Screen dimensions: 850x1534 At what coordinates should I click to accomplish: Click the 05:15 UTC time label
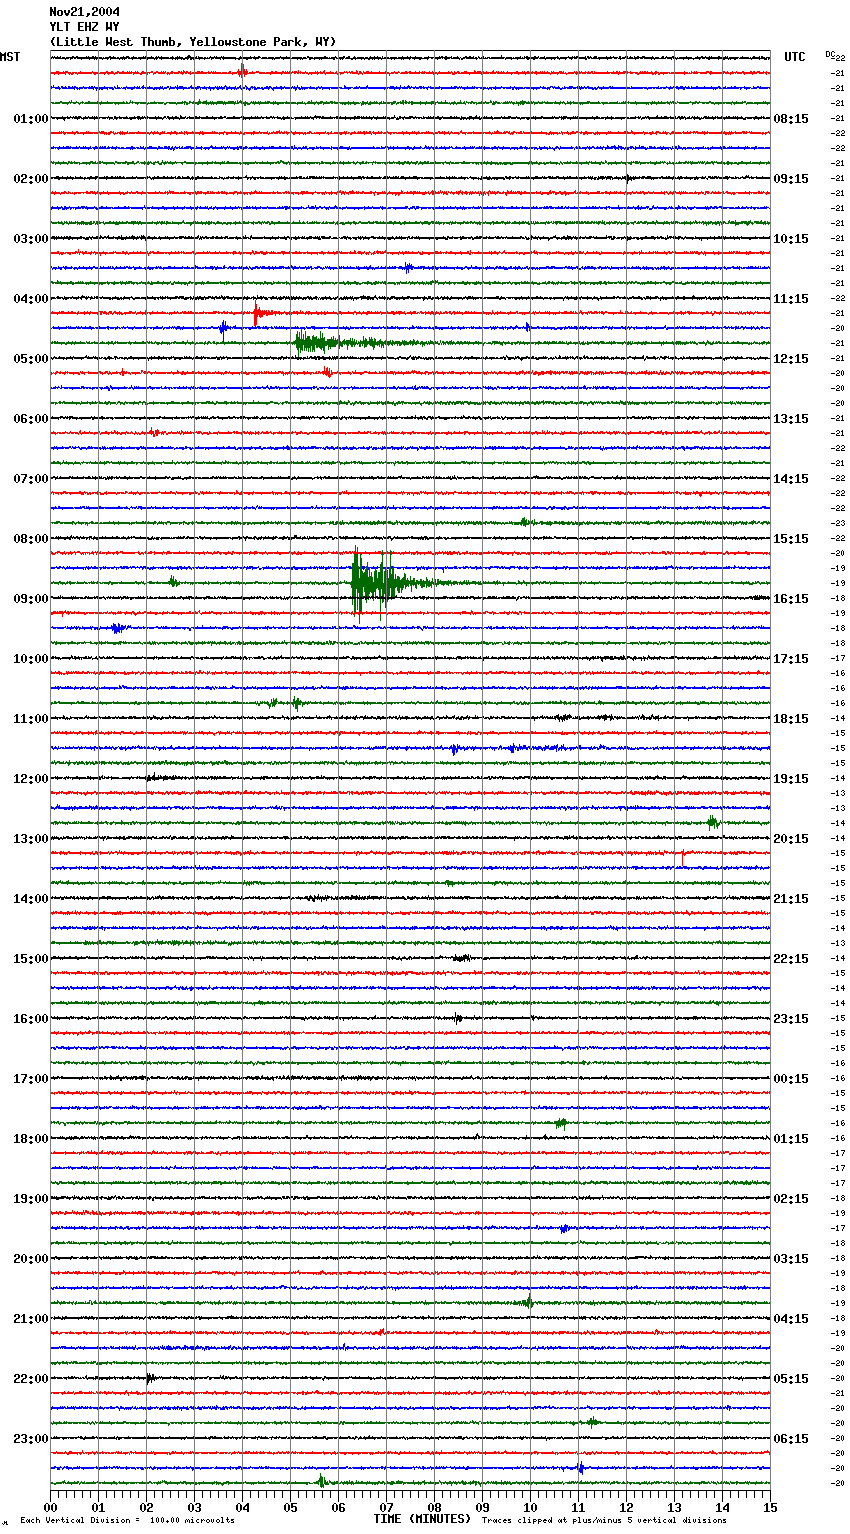pyautogui.click(x=791, y=1379)
